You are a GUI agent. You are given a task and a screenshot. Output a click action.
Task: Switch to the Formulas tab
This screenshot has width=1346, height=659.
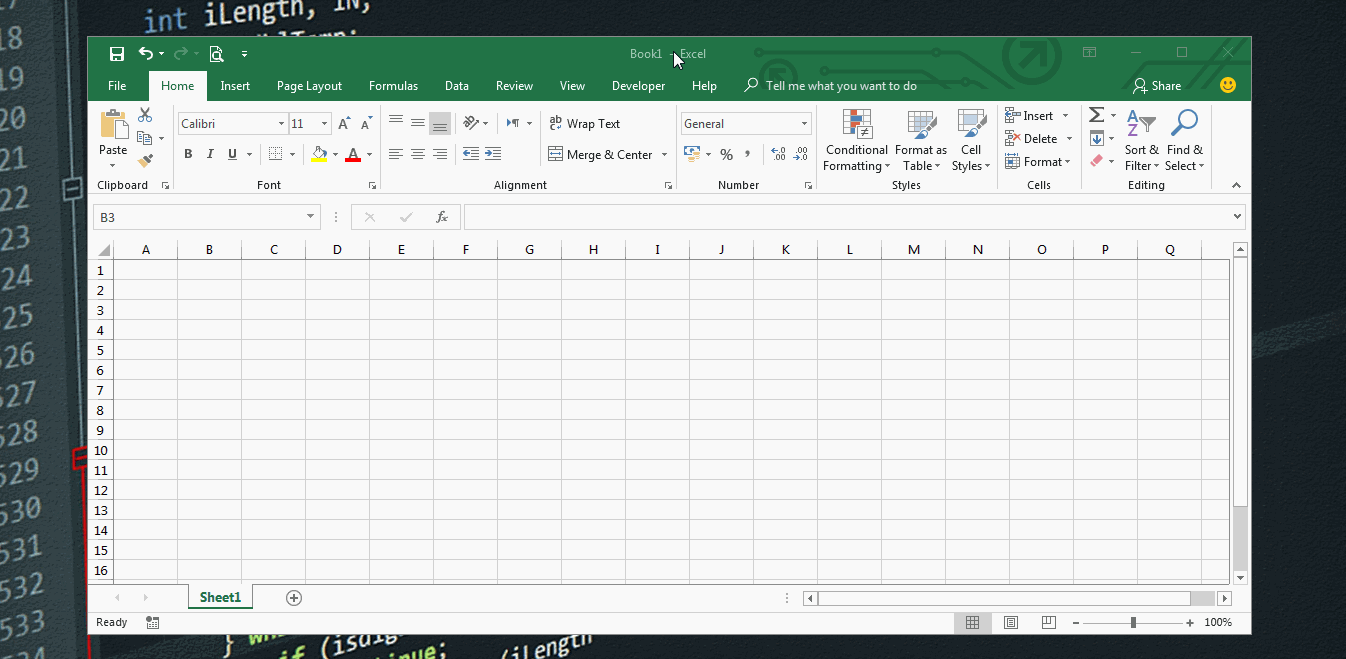393,86
